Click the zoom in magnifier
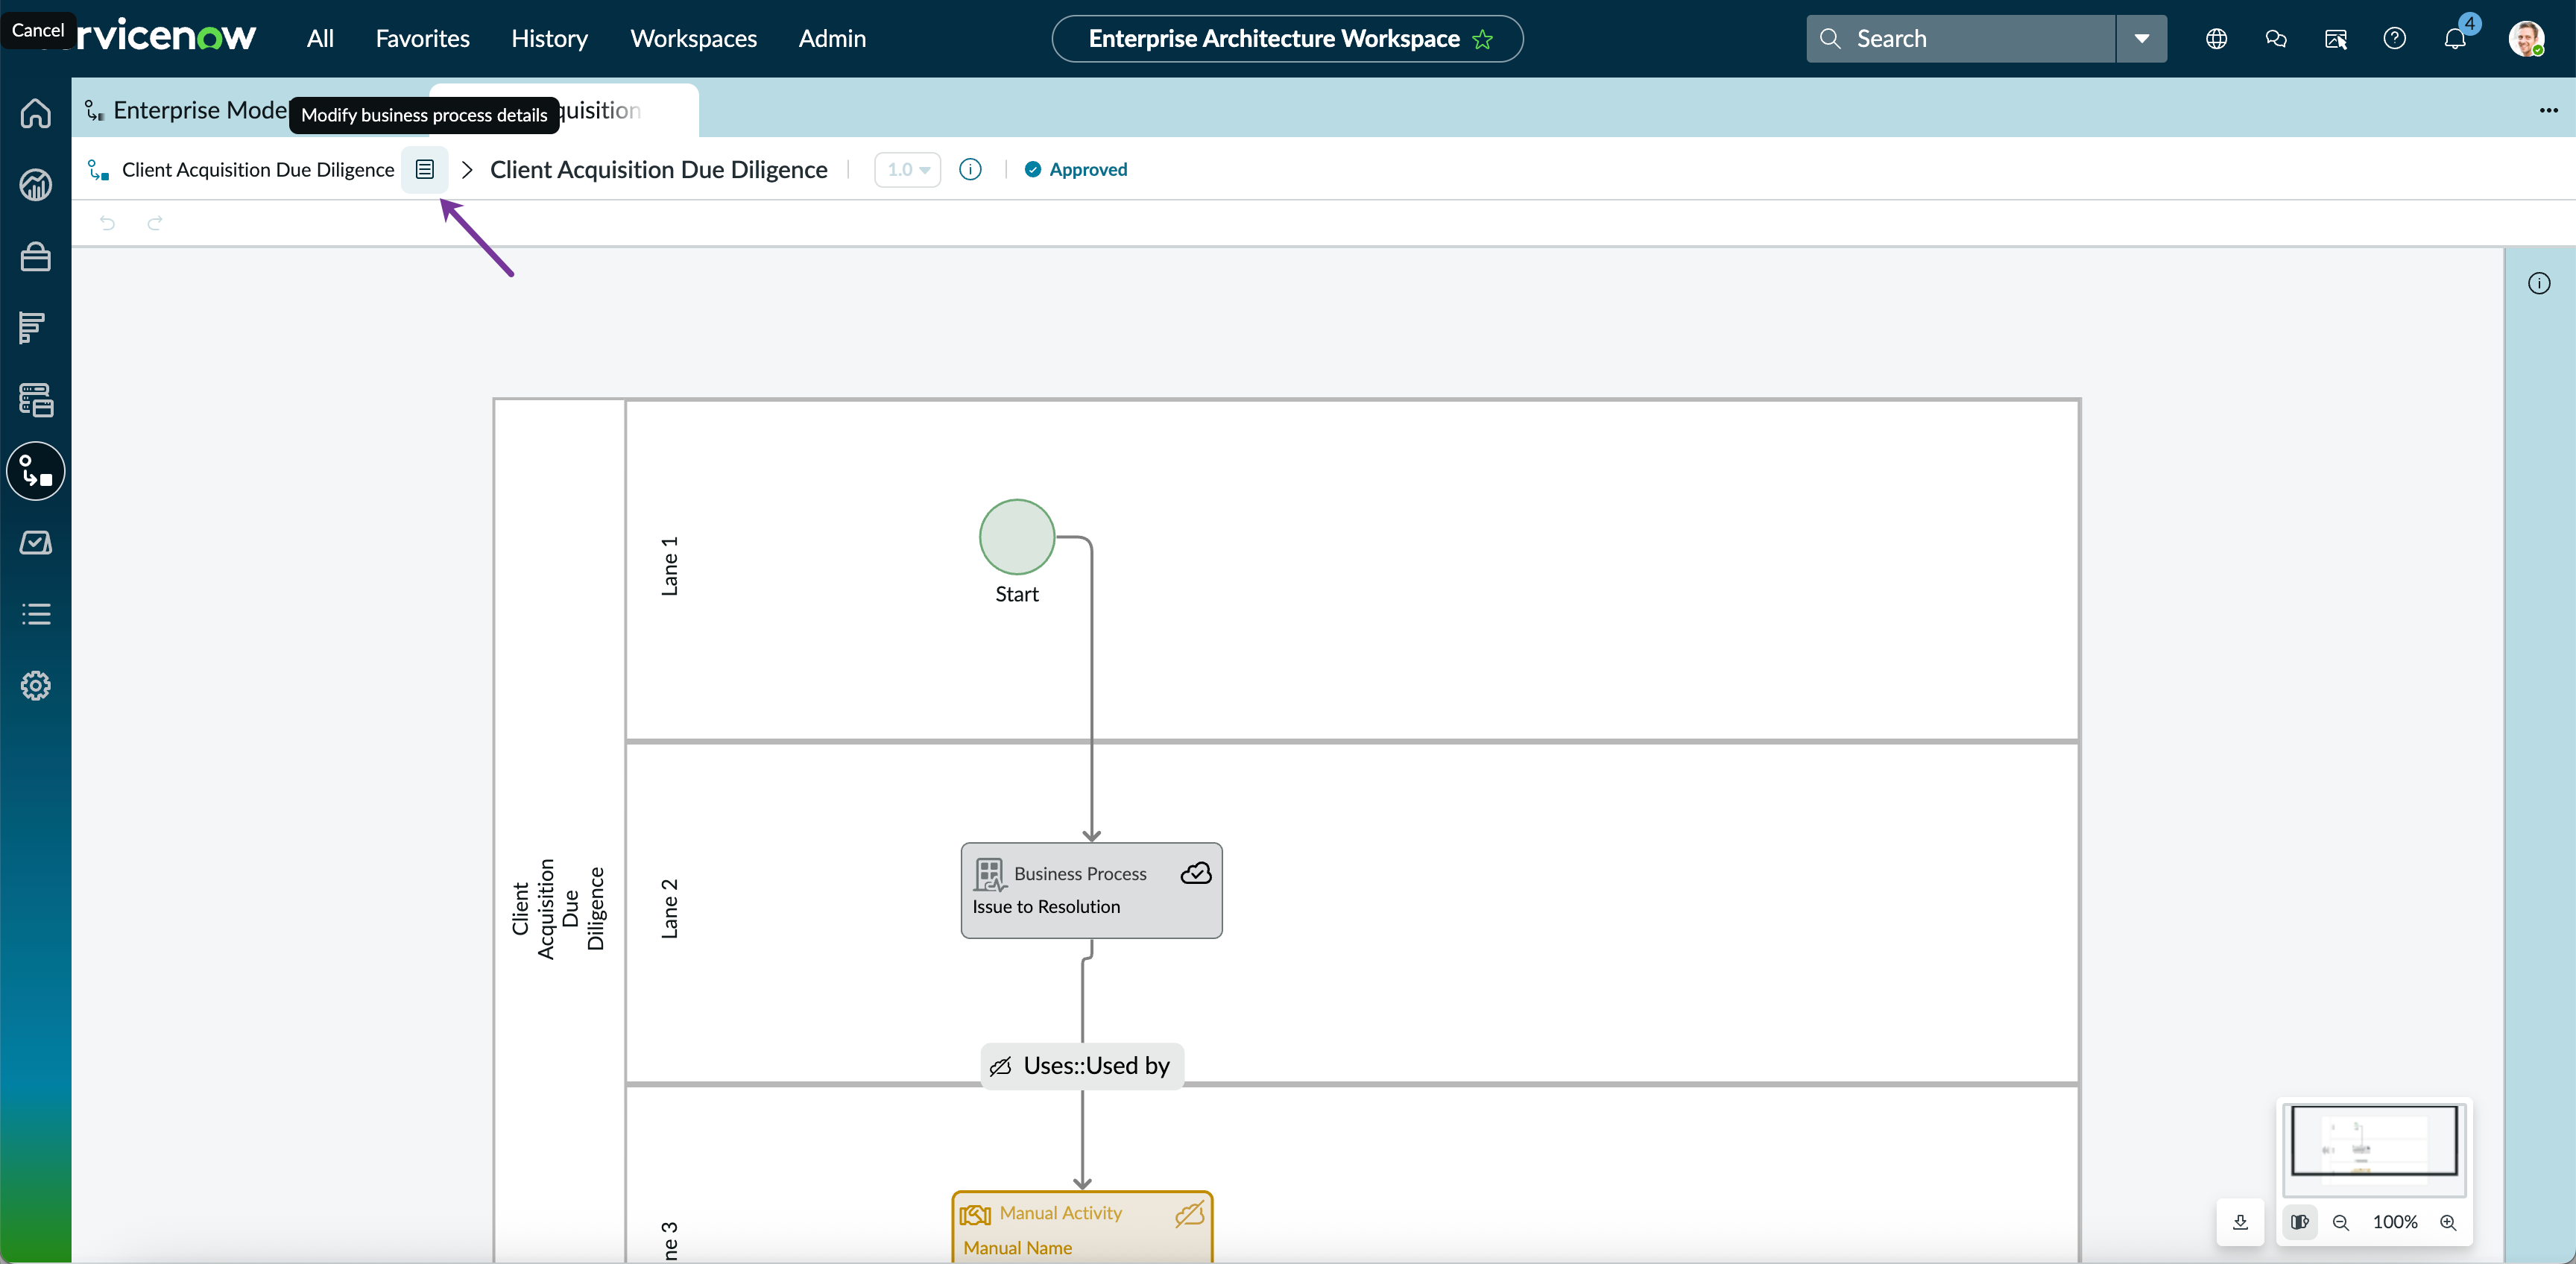 [2448, 1222]
